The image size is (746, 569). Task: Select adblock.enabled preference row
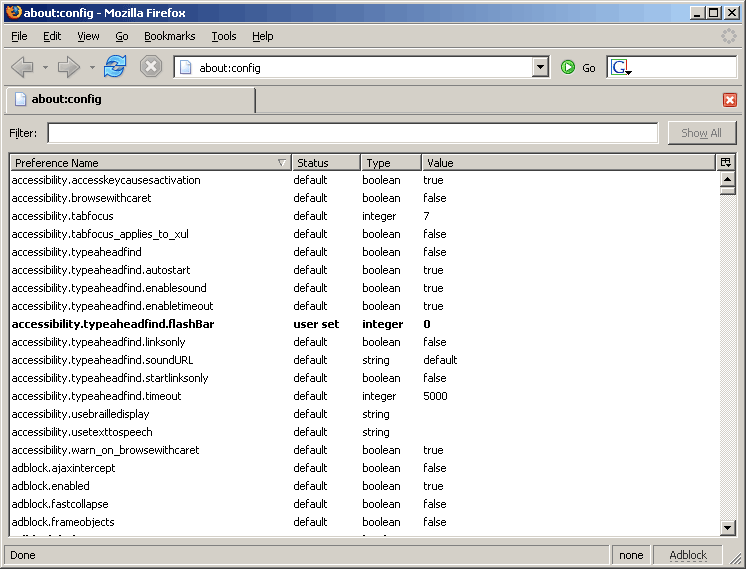click(364, 486)
